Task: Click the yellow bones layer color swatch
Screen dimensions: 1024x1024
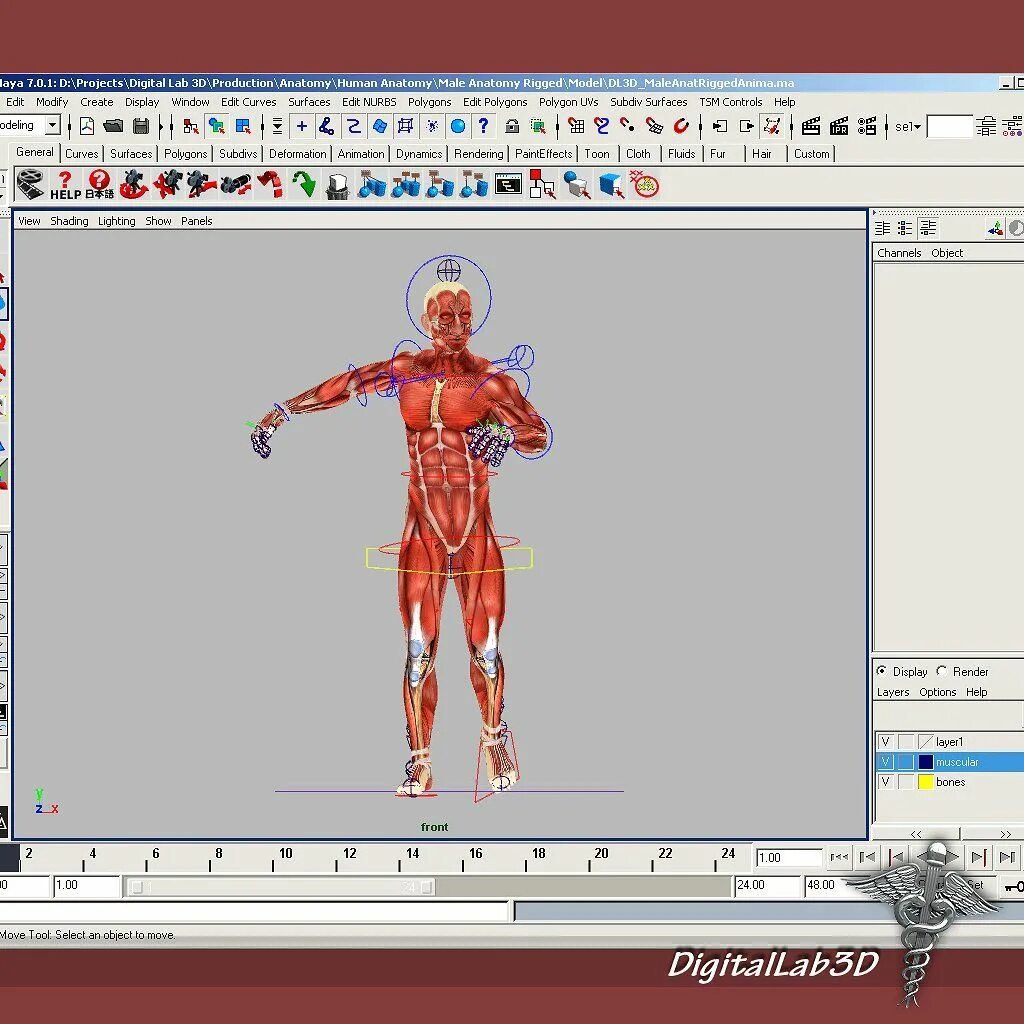Action: tap(925, 782)
